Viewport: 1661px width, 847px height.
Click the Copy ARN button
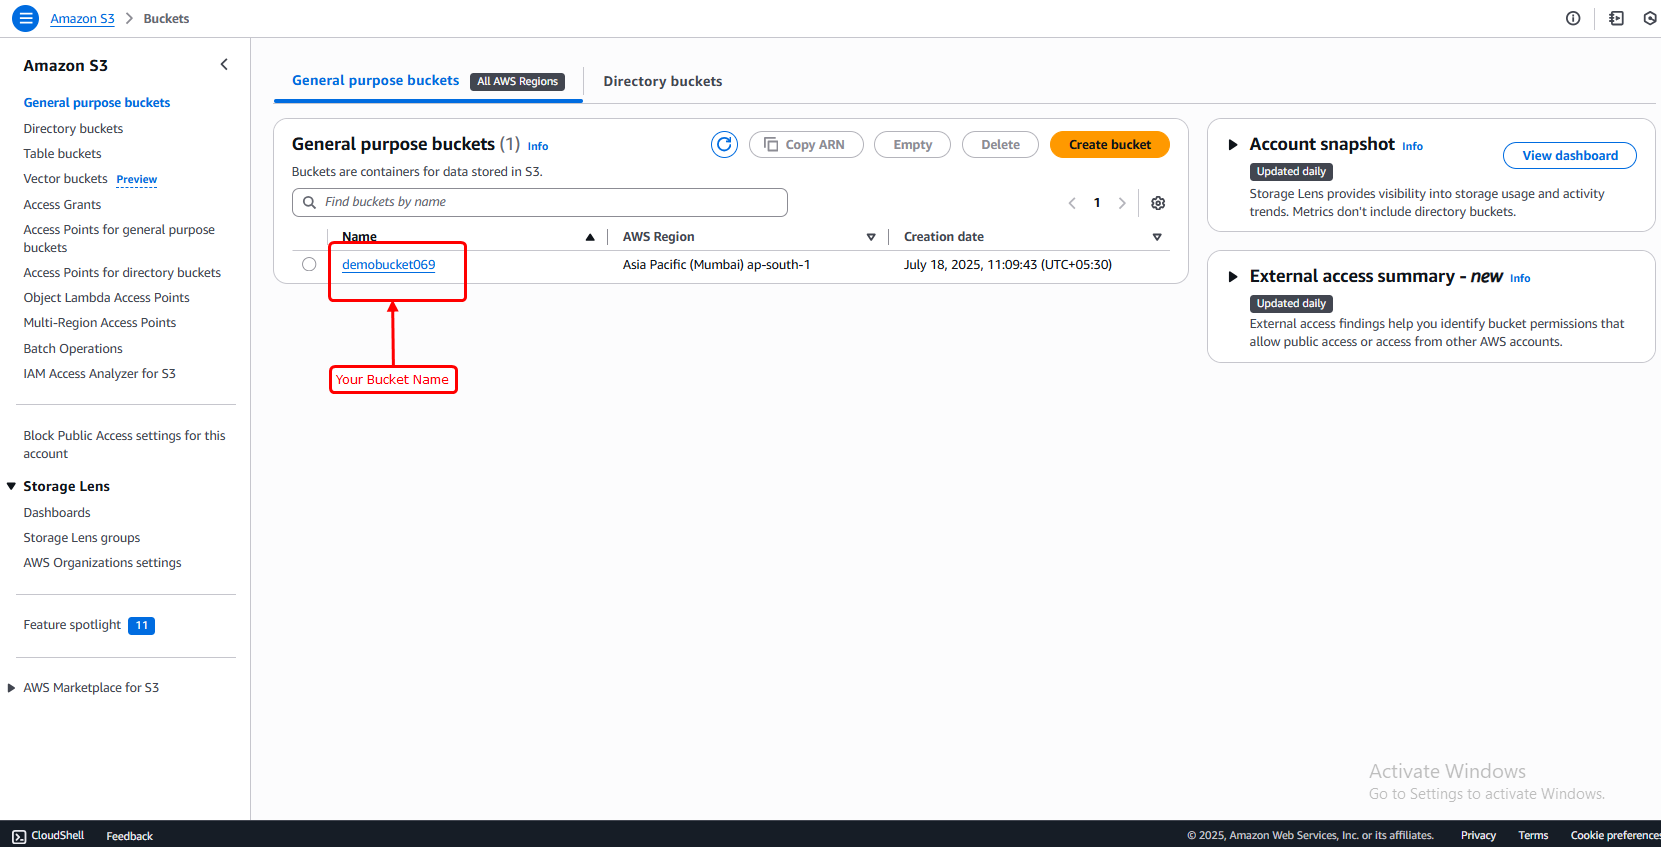point(806,145)
